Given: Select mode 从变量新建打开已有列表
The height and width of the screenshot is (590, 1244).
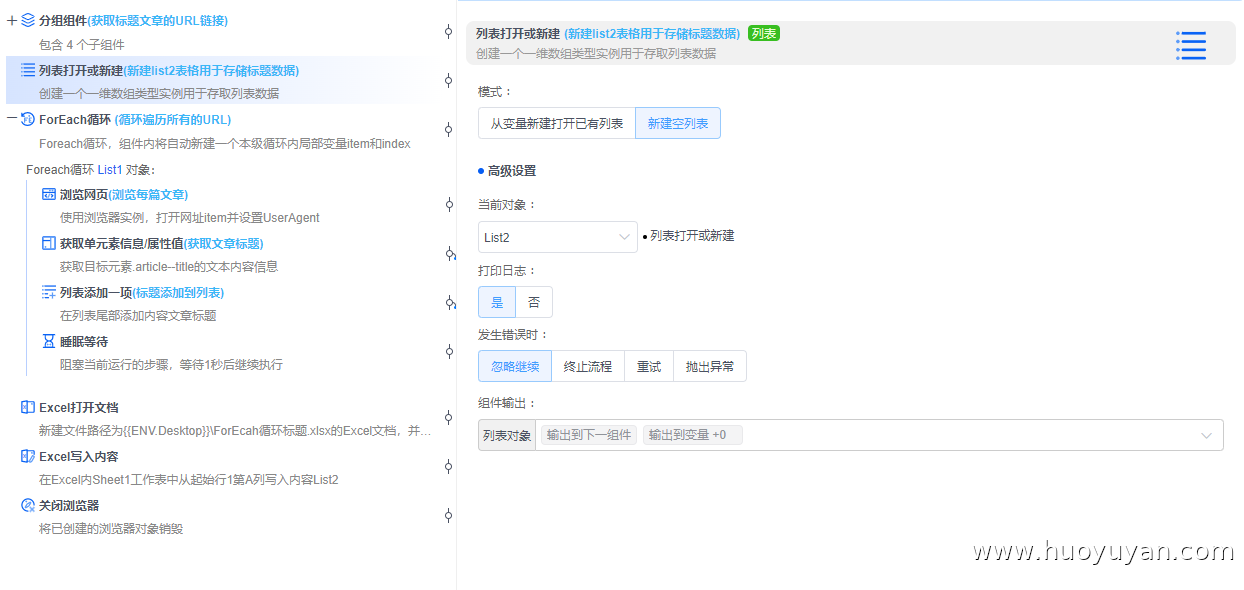Looking at the screenshot, I should [x=557, y=123].
